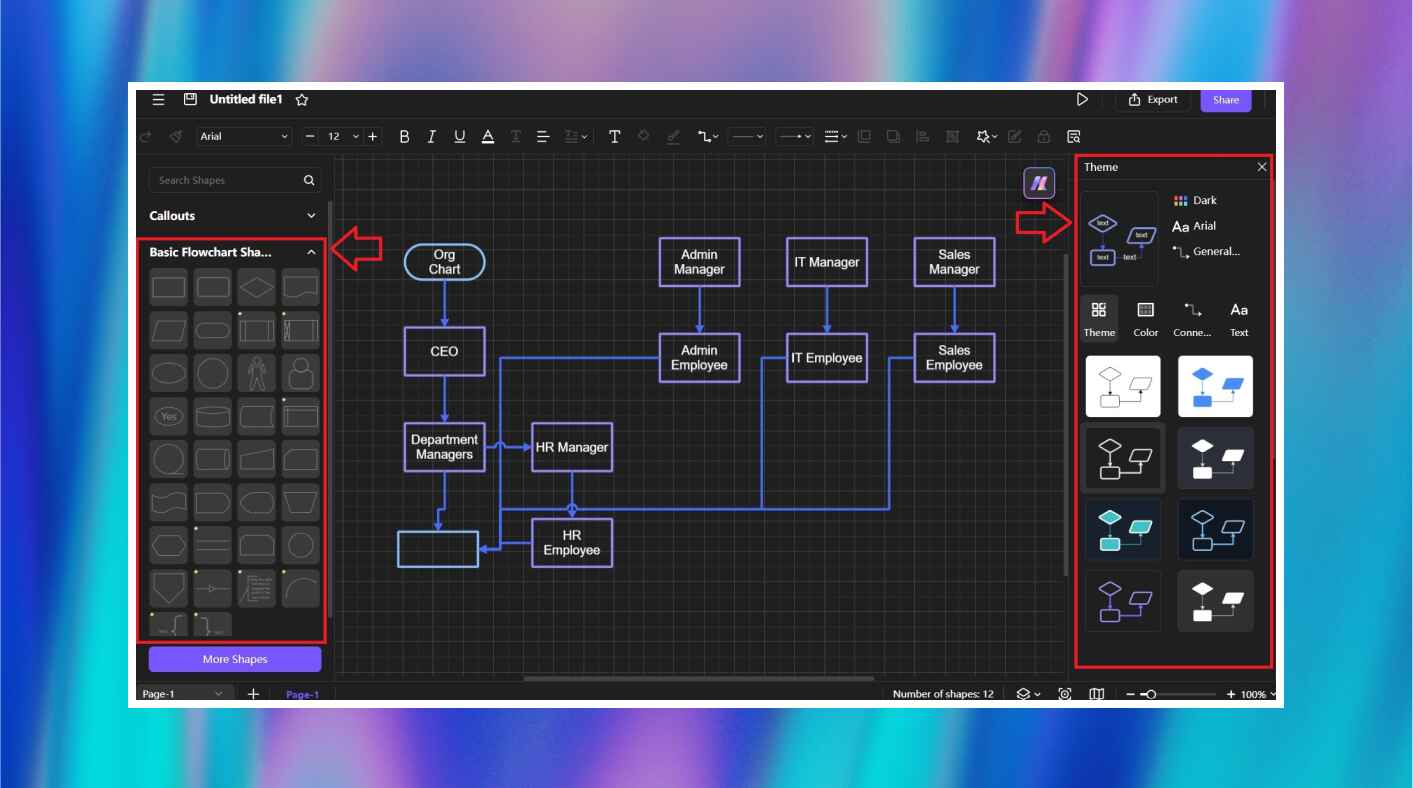Image resolution: width=1413 pixels, height=788 pixels.
Task: Open line weight dropdown
Action: coord(836,136)
